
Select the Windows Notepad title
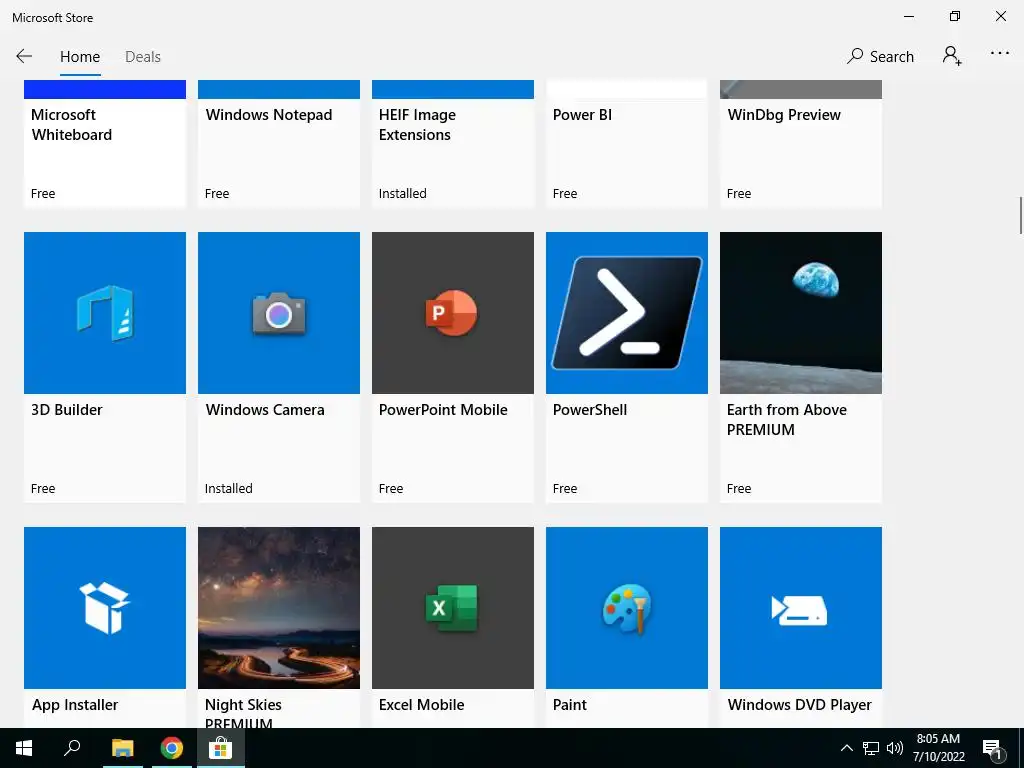click(x=268, y=115)
